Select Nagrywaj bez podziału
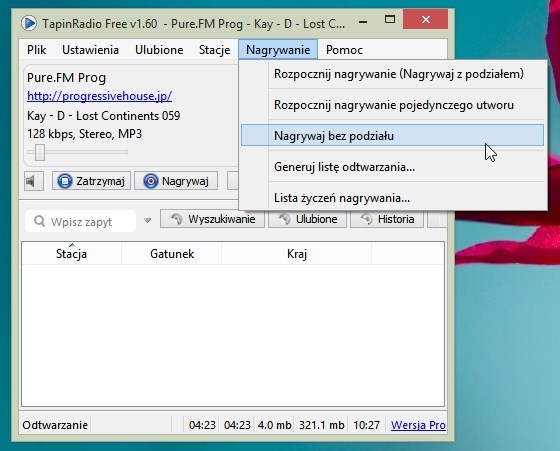This screenshot has width=560, height=451. coord(392,135)
